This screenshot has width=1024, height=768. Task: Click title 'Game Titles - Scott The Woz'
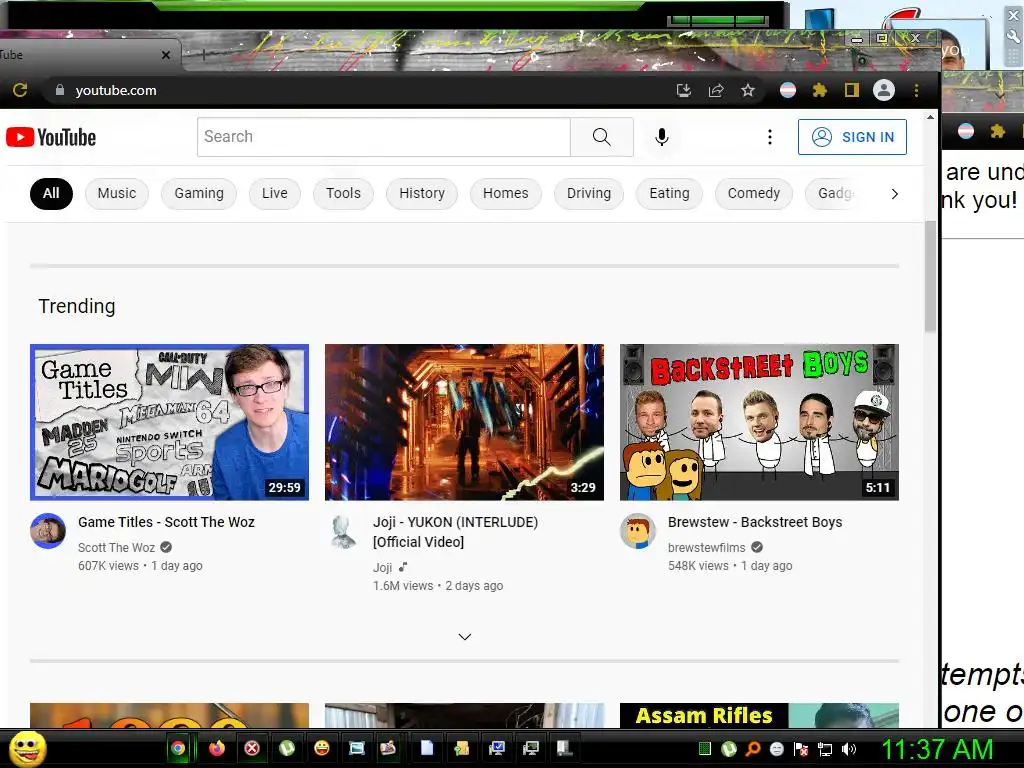[167, 522]
